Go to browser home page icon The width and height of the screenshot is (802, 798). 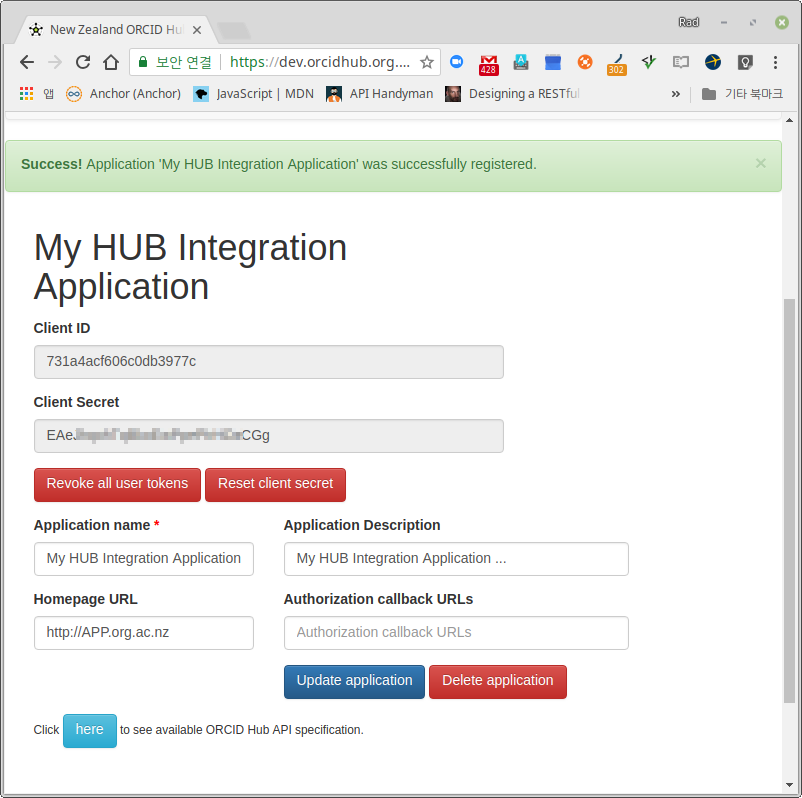click(x=111, y=62)
